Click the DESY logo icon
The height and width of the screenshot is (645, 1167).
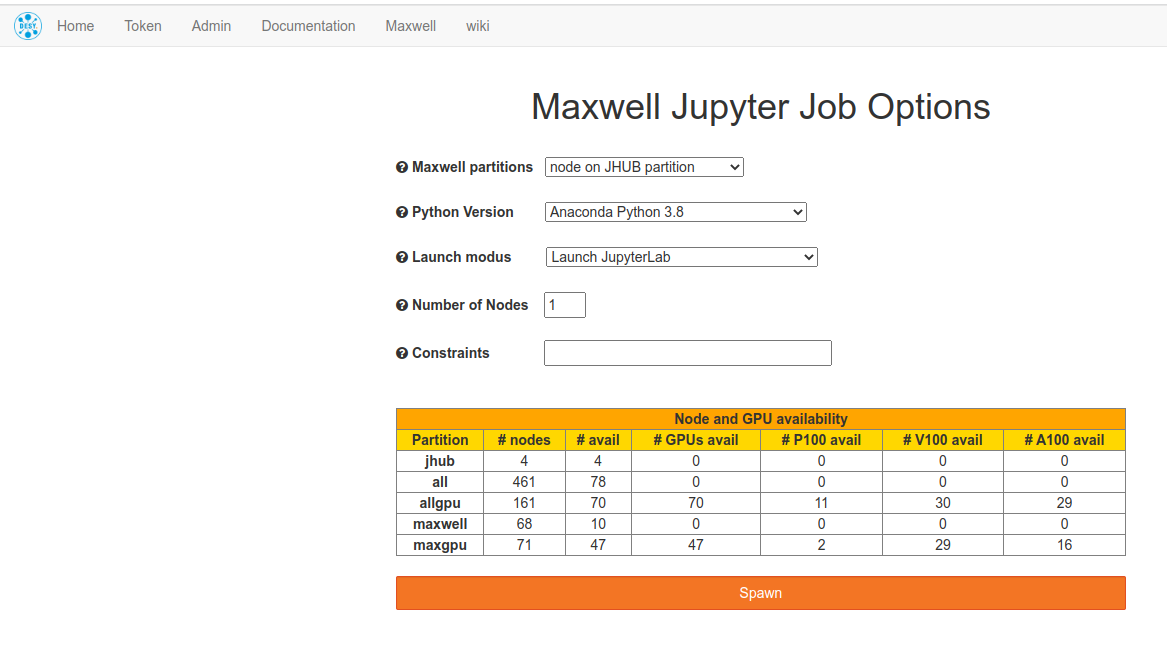click(x=28, y=26)
